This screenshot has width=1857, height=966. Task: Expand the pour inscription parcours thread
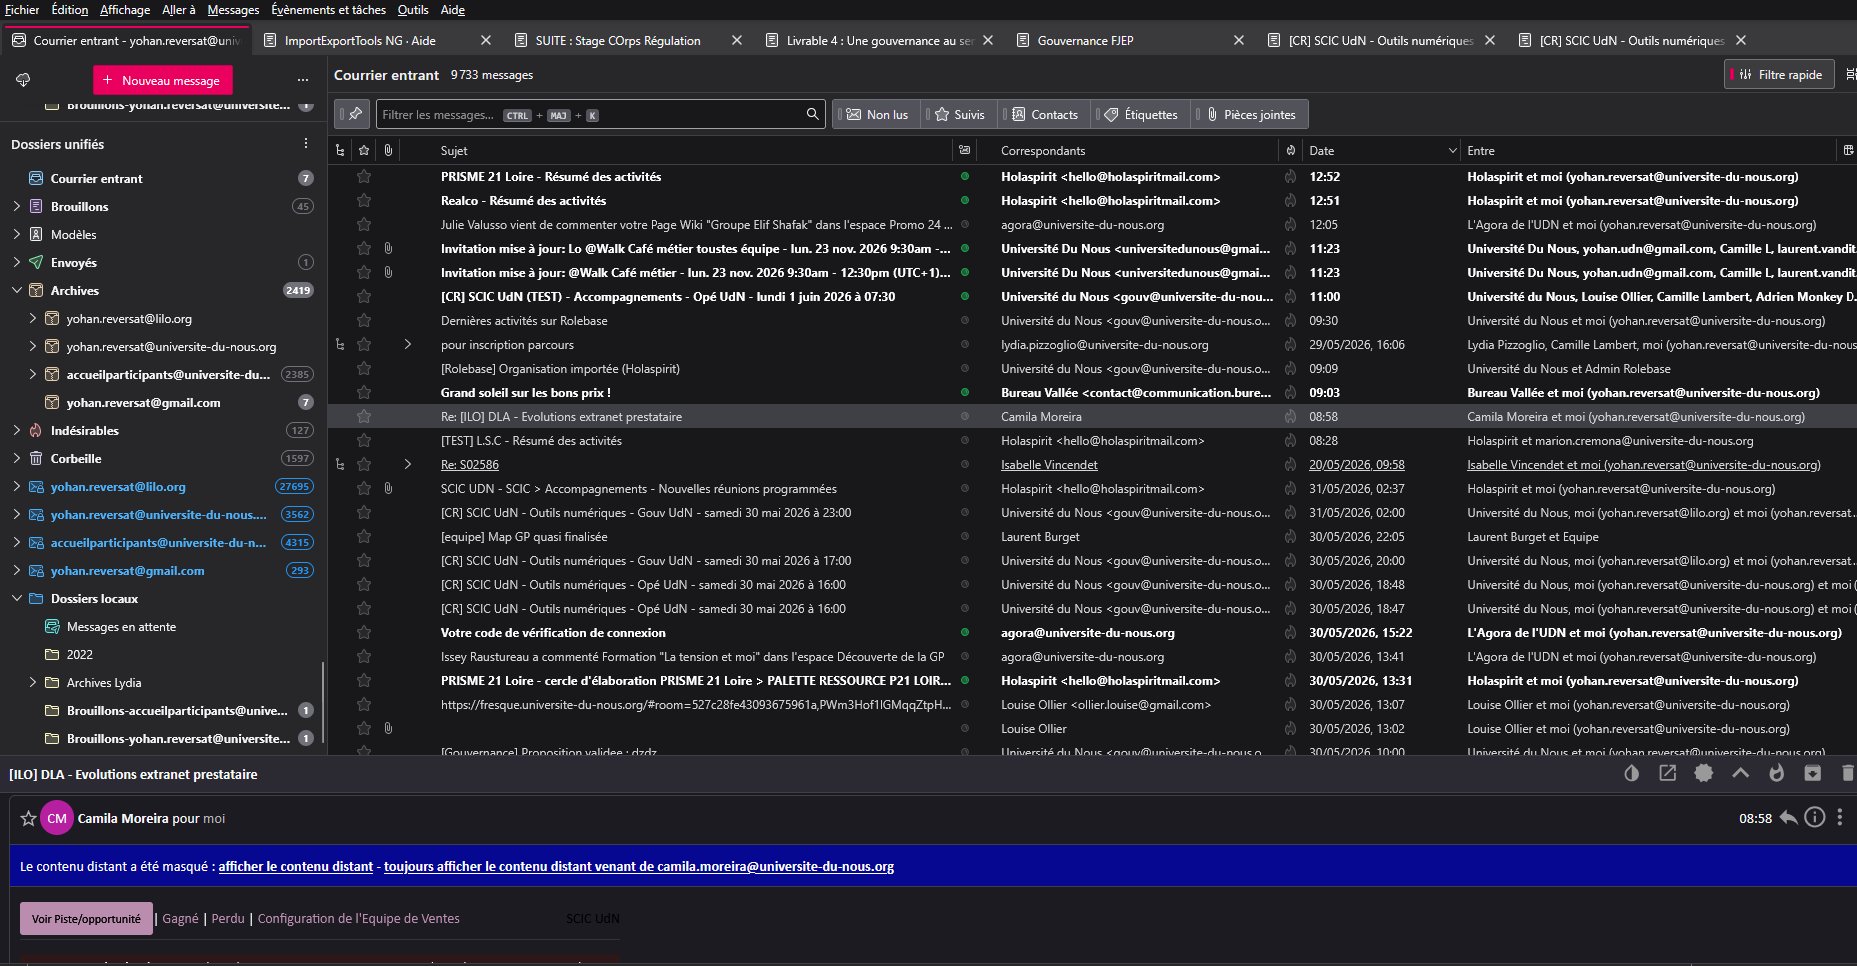408,345
